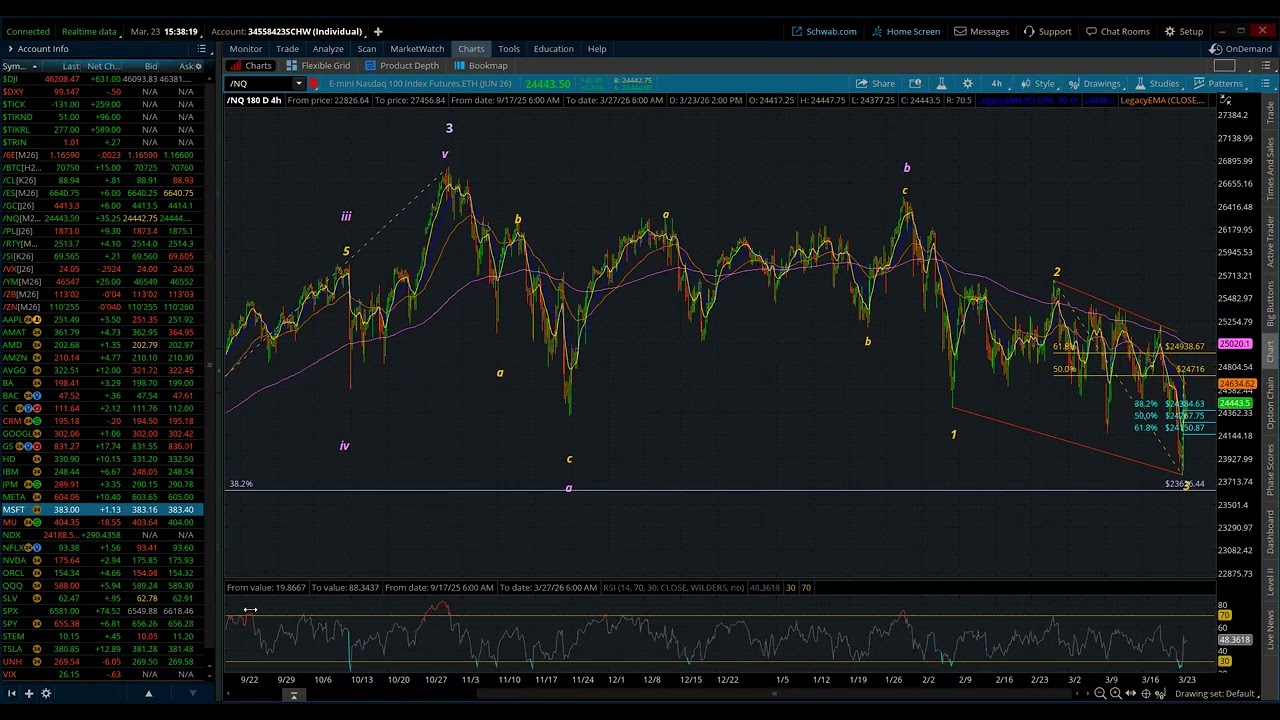Image resolution: width=1280 pixels, height=720 pixels.
Task: Switch to the Monitor tab
Action: [245, 48]
